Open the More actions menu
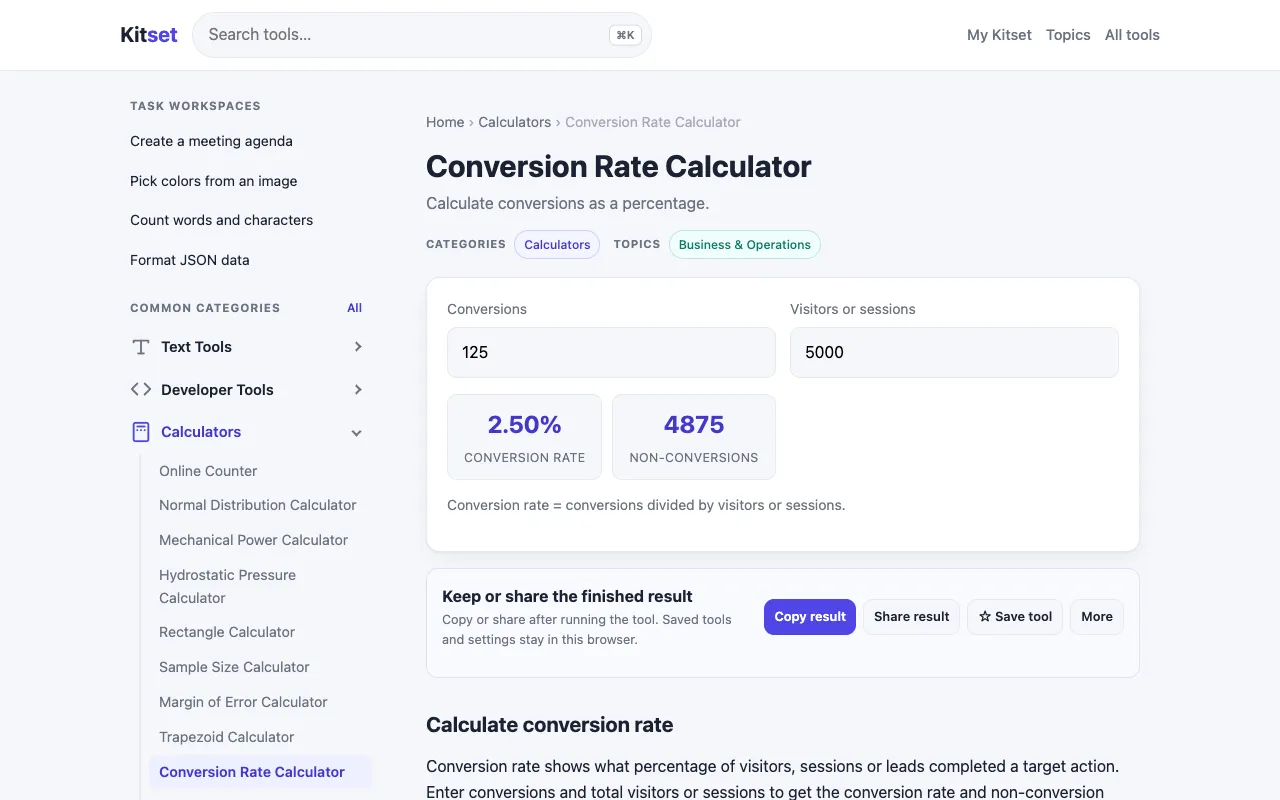1280x800 pixels. (x=1097, y=617)
